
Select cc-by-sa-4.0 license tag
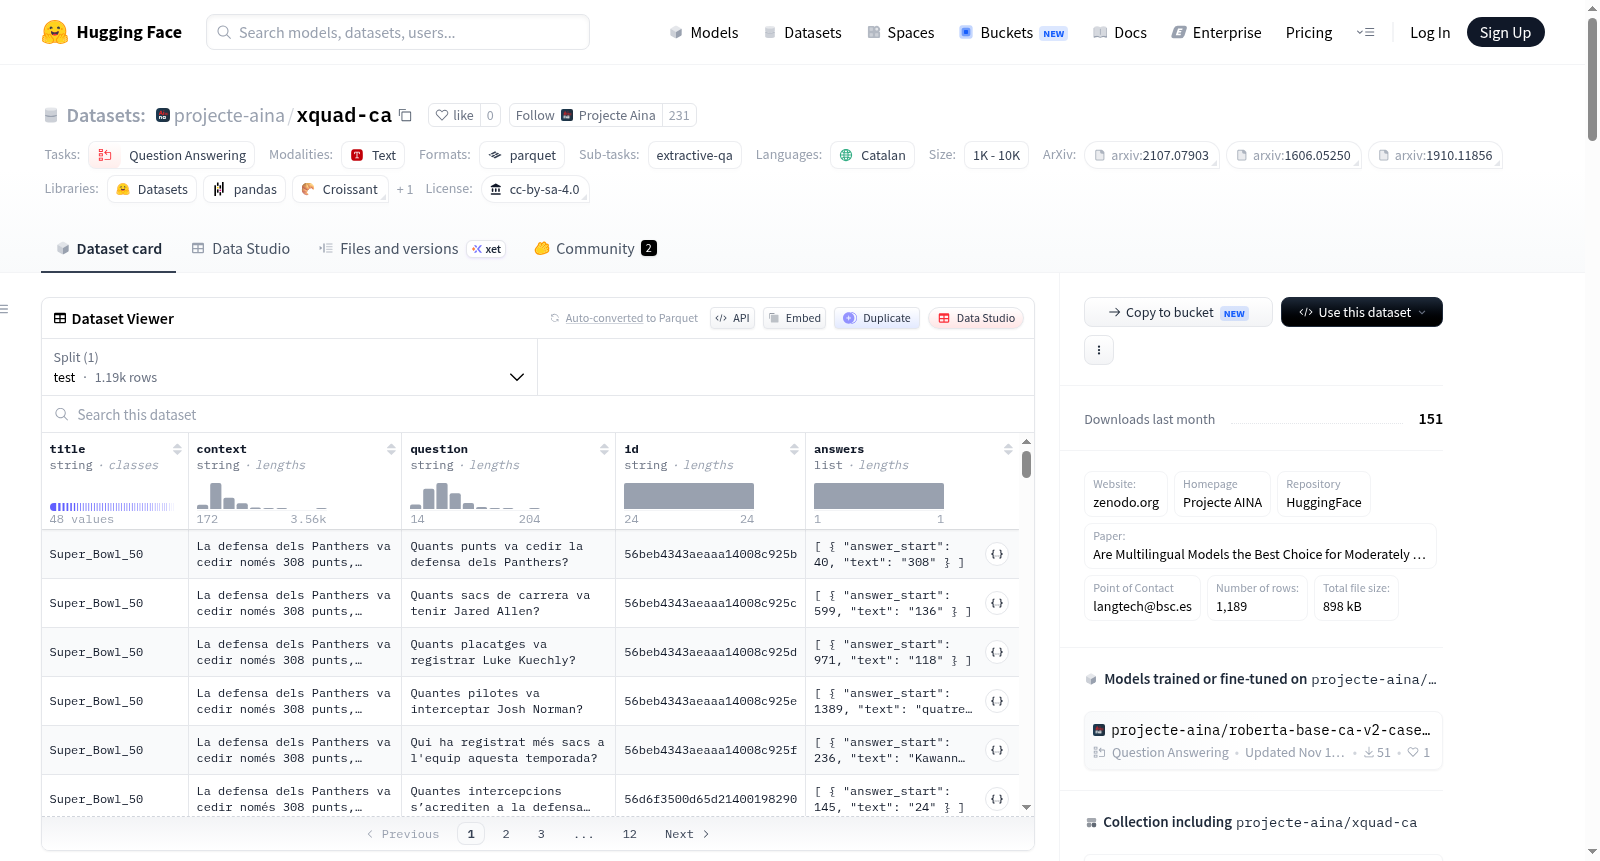535,189
